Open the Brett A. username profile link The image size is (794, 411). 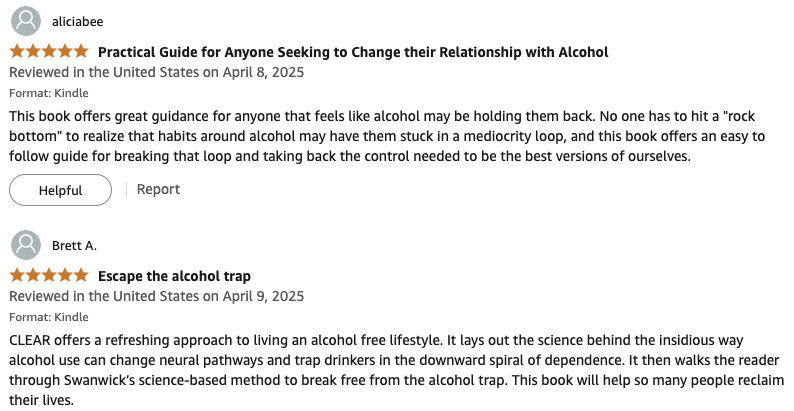click(x=74, y=245)
